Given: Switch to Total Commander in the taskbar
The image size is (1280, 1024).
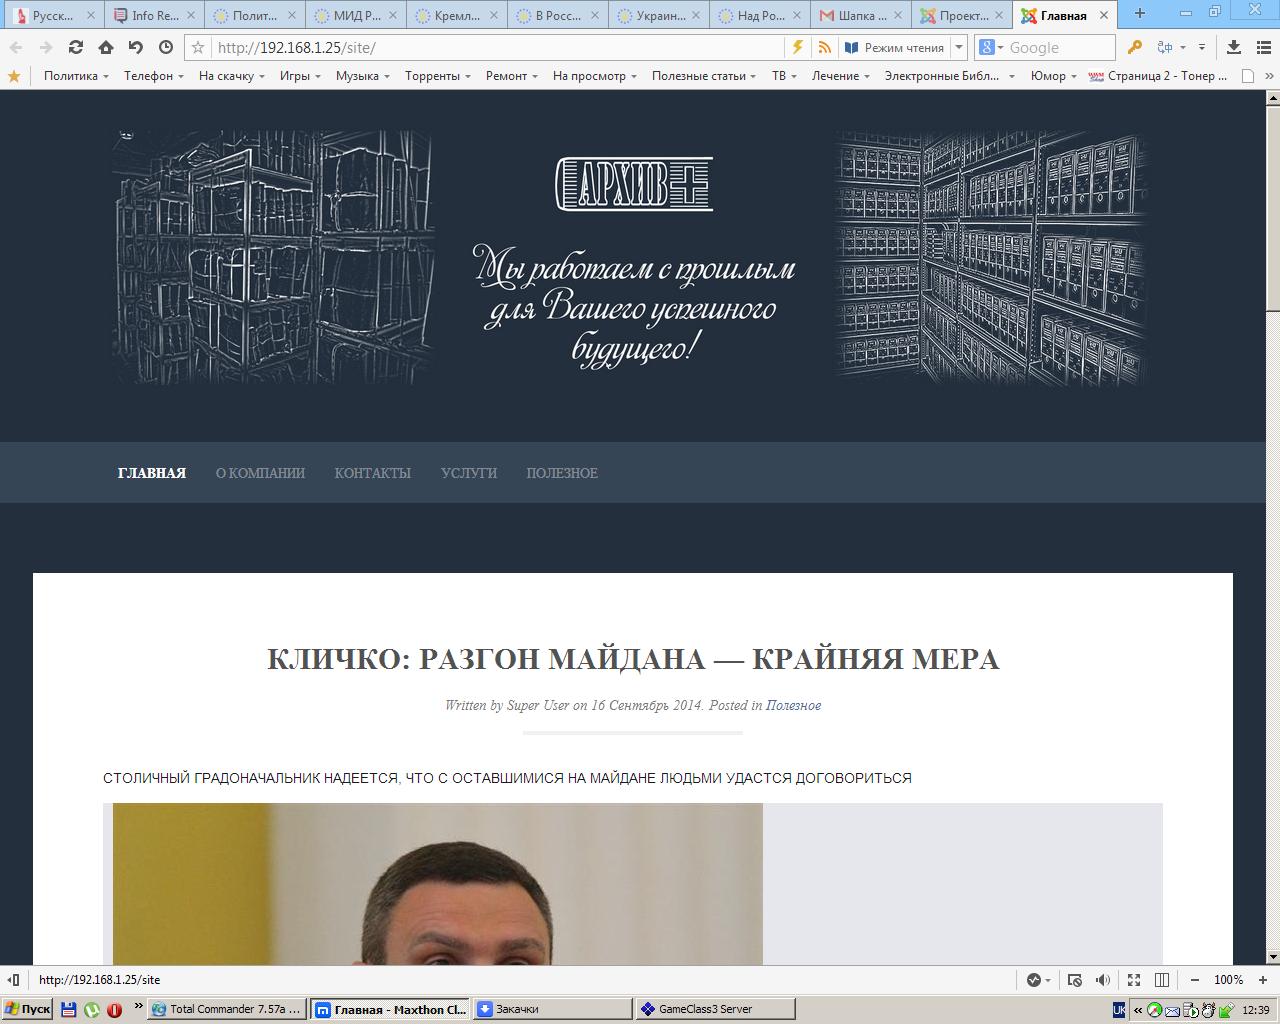Looking at the screenshot, I should click(x=226, y=1009).
